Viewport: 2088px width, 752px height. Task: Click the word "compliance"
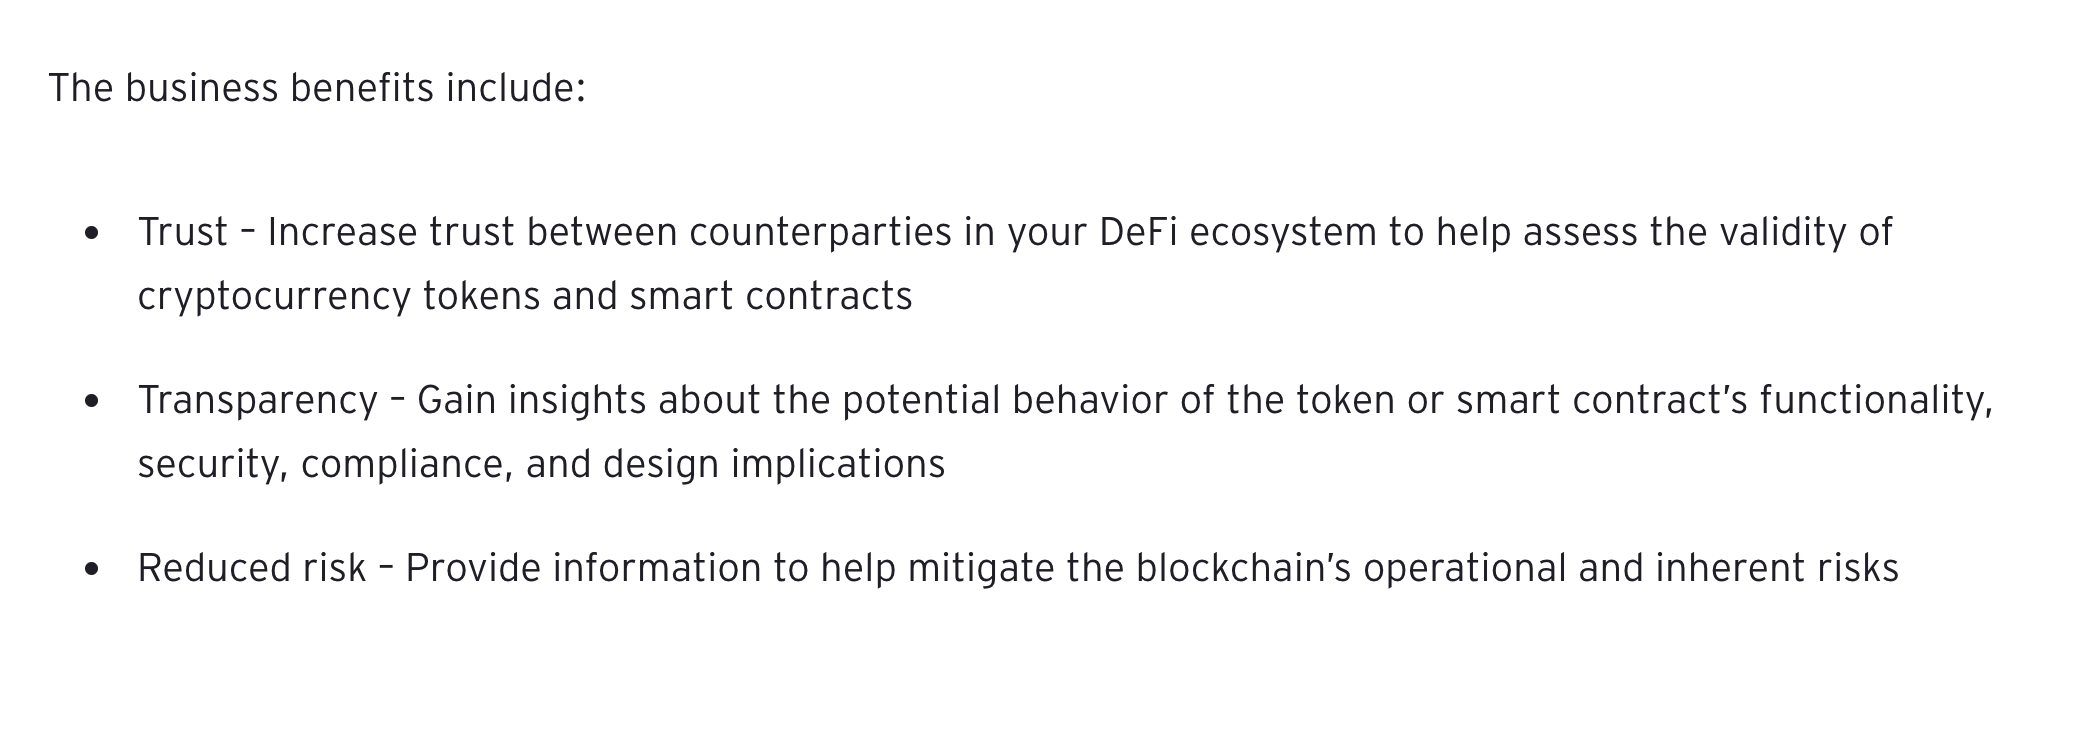coord(406,465)
